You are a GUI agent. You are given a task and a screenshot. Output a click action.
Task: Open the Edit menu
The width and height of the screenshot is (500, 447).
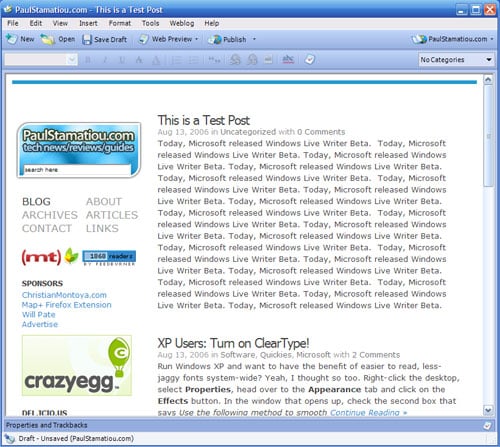[36, 23]
